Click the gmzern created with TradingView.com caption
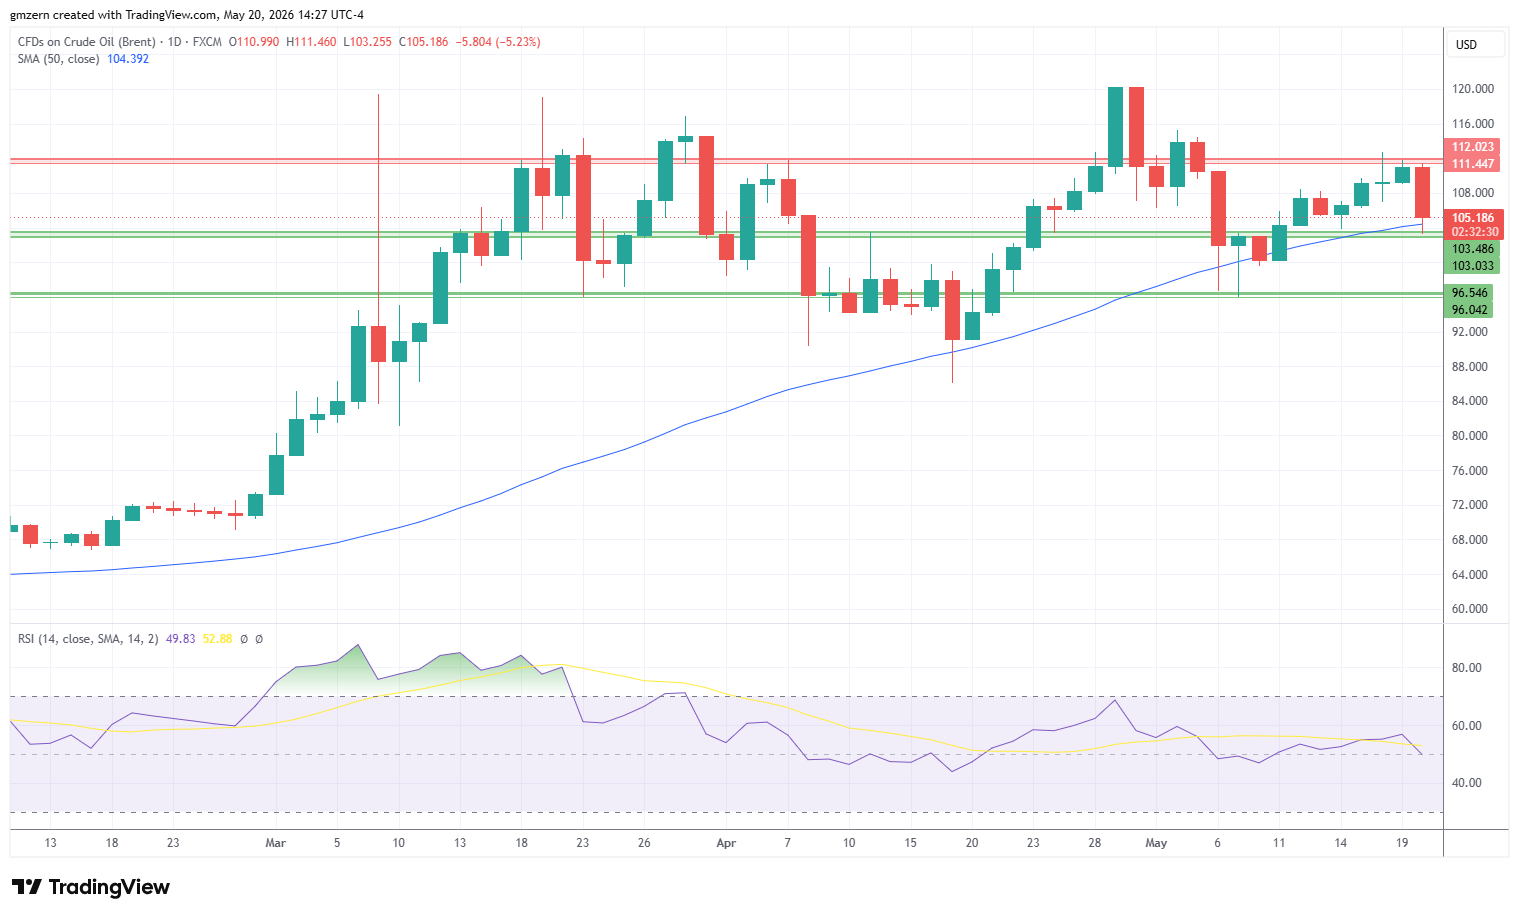 click(187, 15)
